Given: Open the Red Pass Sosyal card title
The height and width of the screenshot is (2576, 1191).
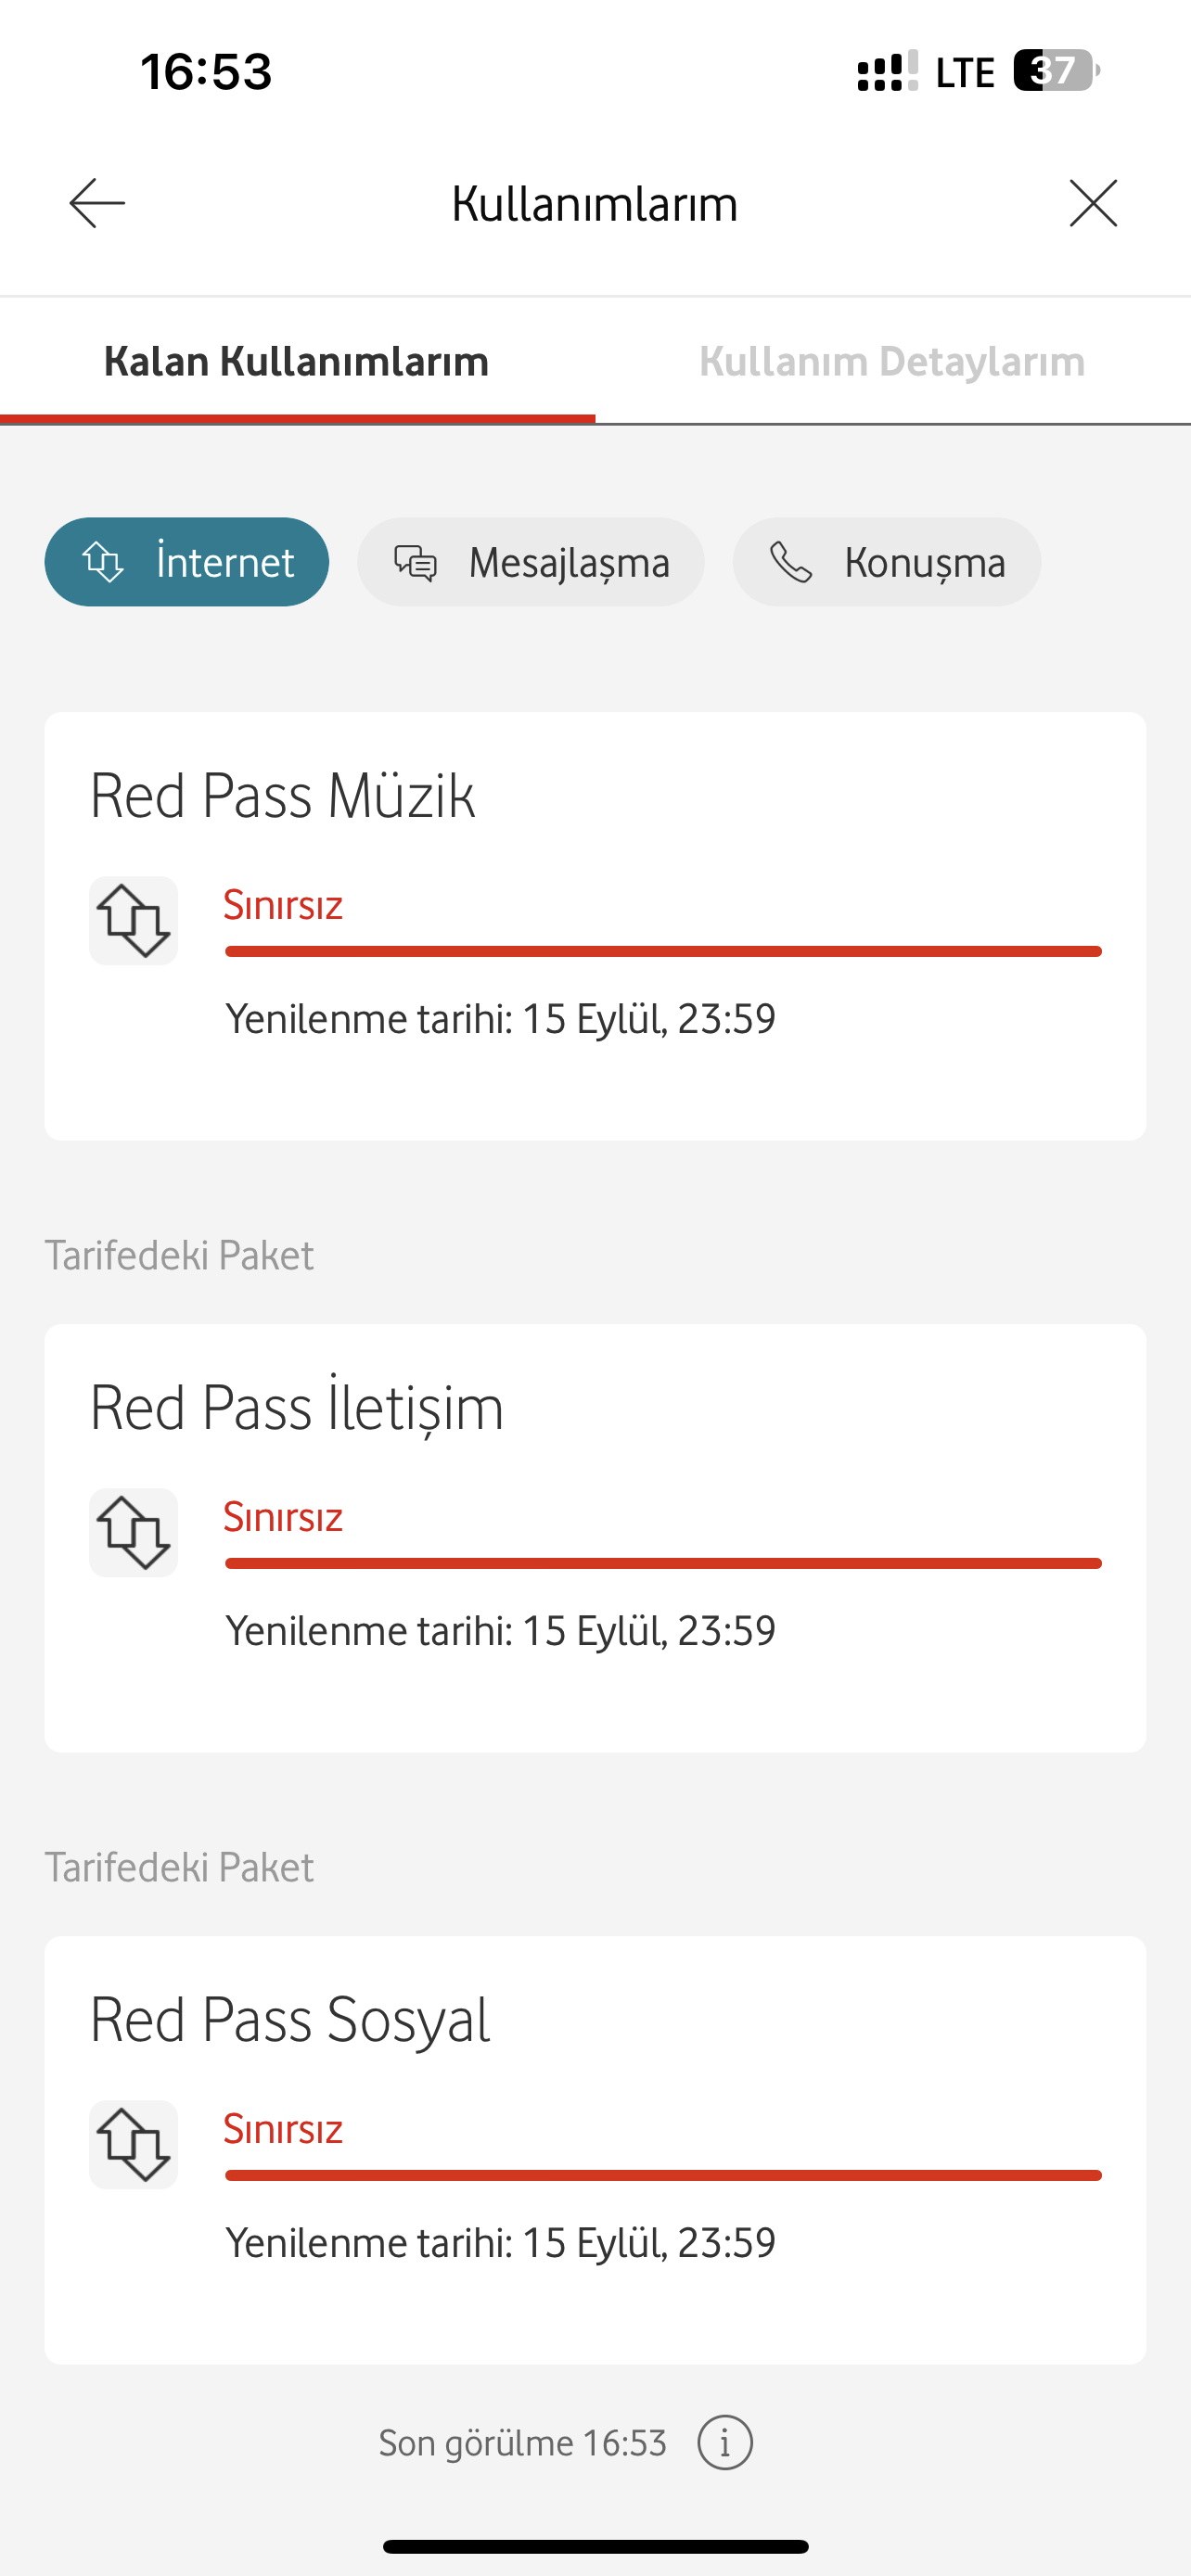Looking at the screenshot, I should pos(290,2020).
